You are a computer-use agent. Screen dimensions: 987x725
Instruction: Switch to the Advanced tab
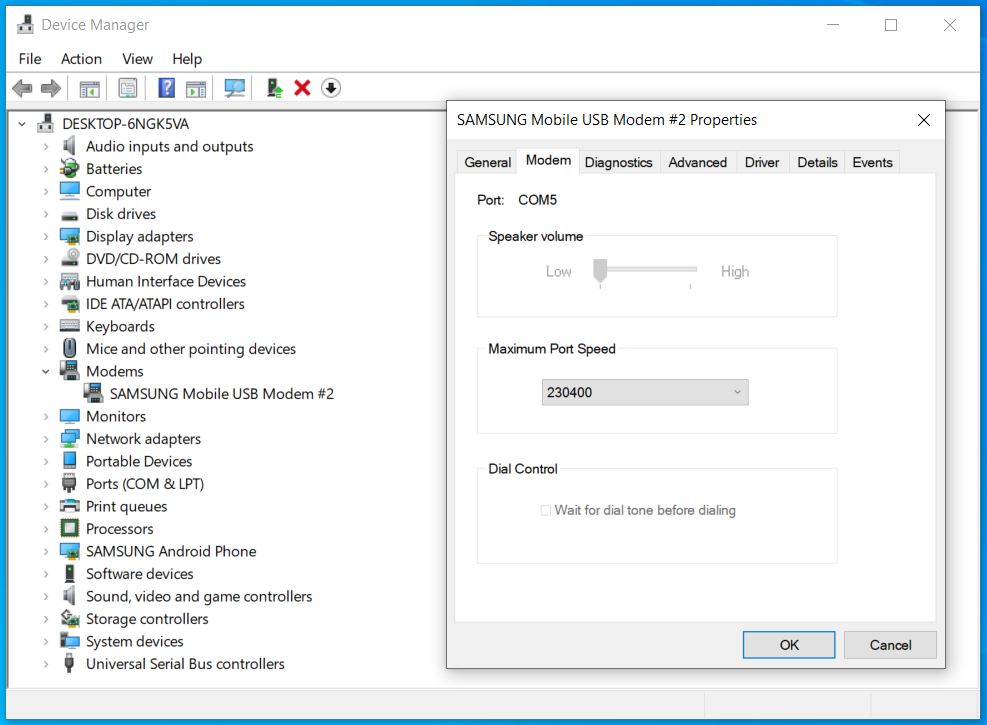pyautogui.click(x=697, y=162)
